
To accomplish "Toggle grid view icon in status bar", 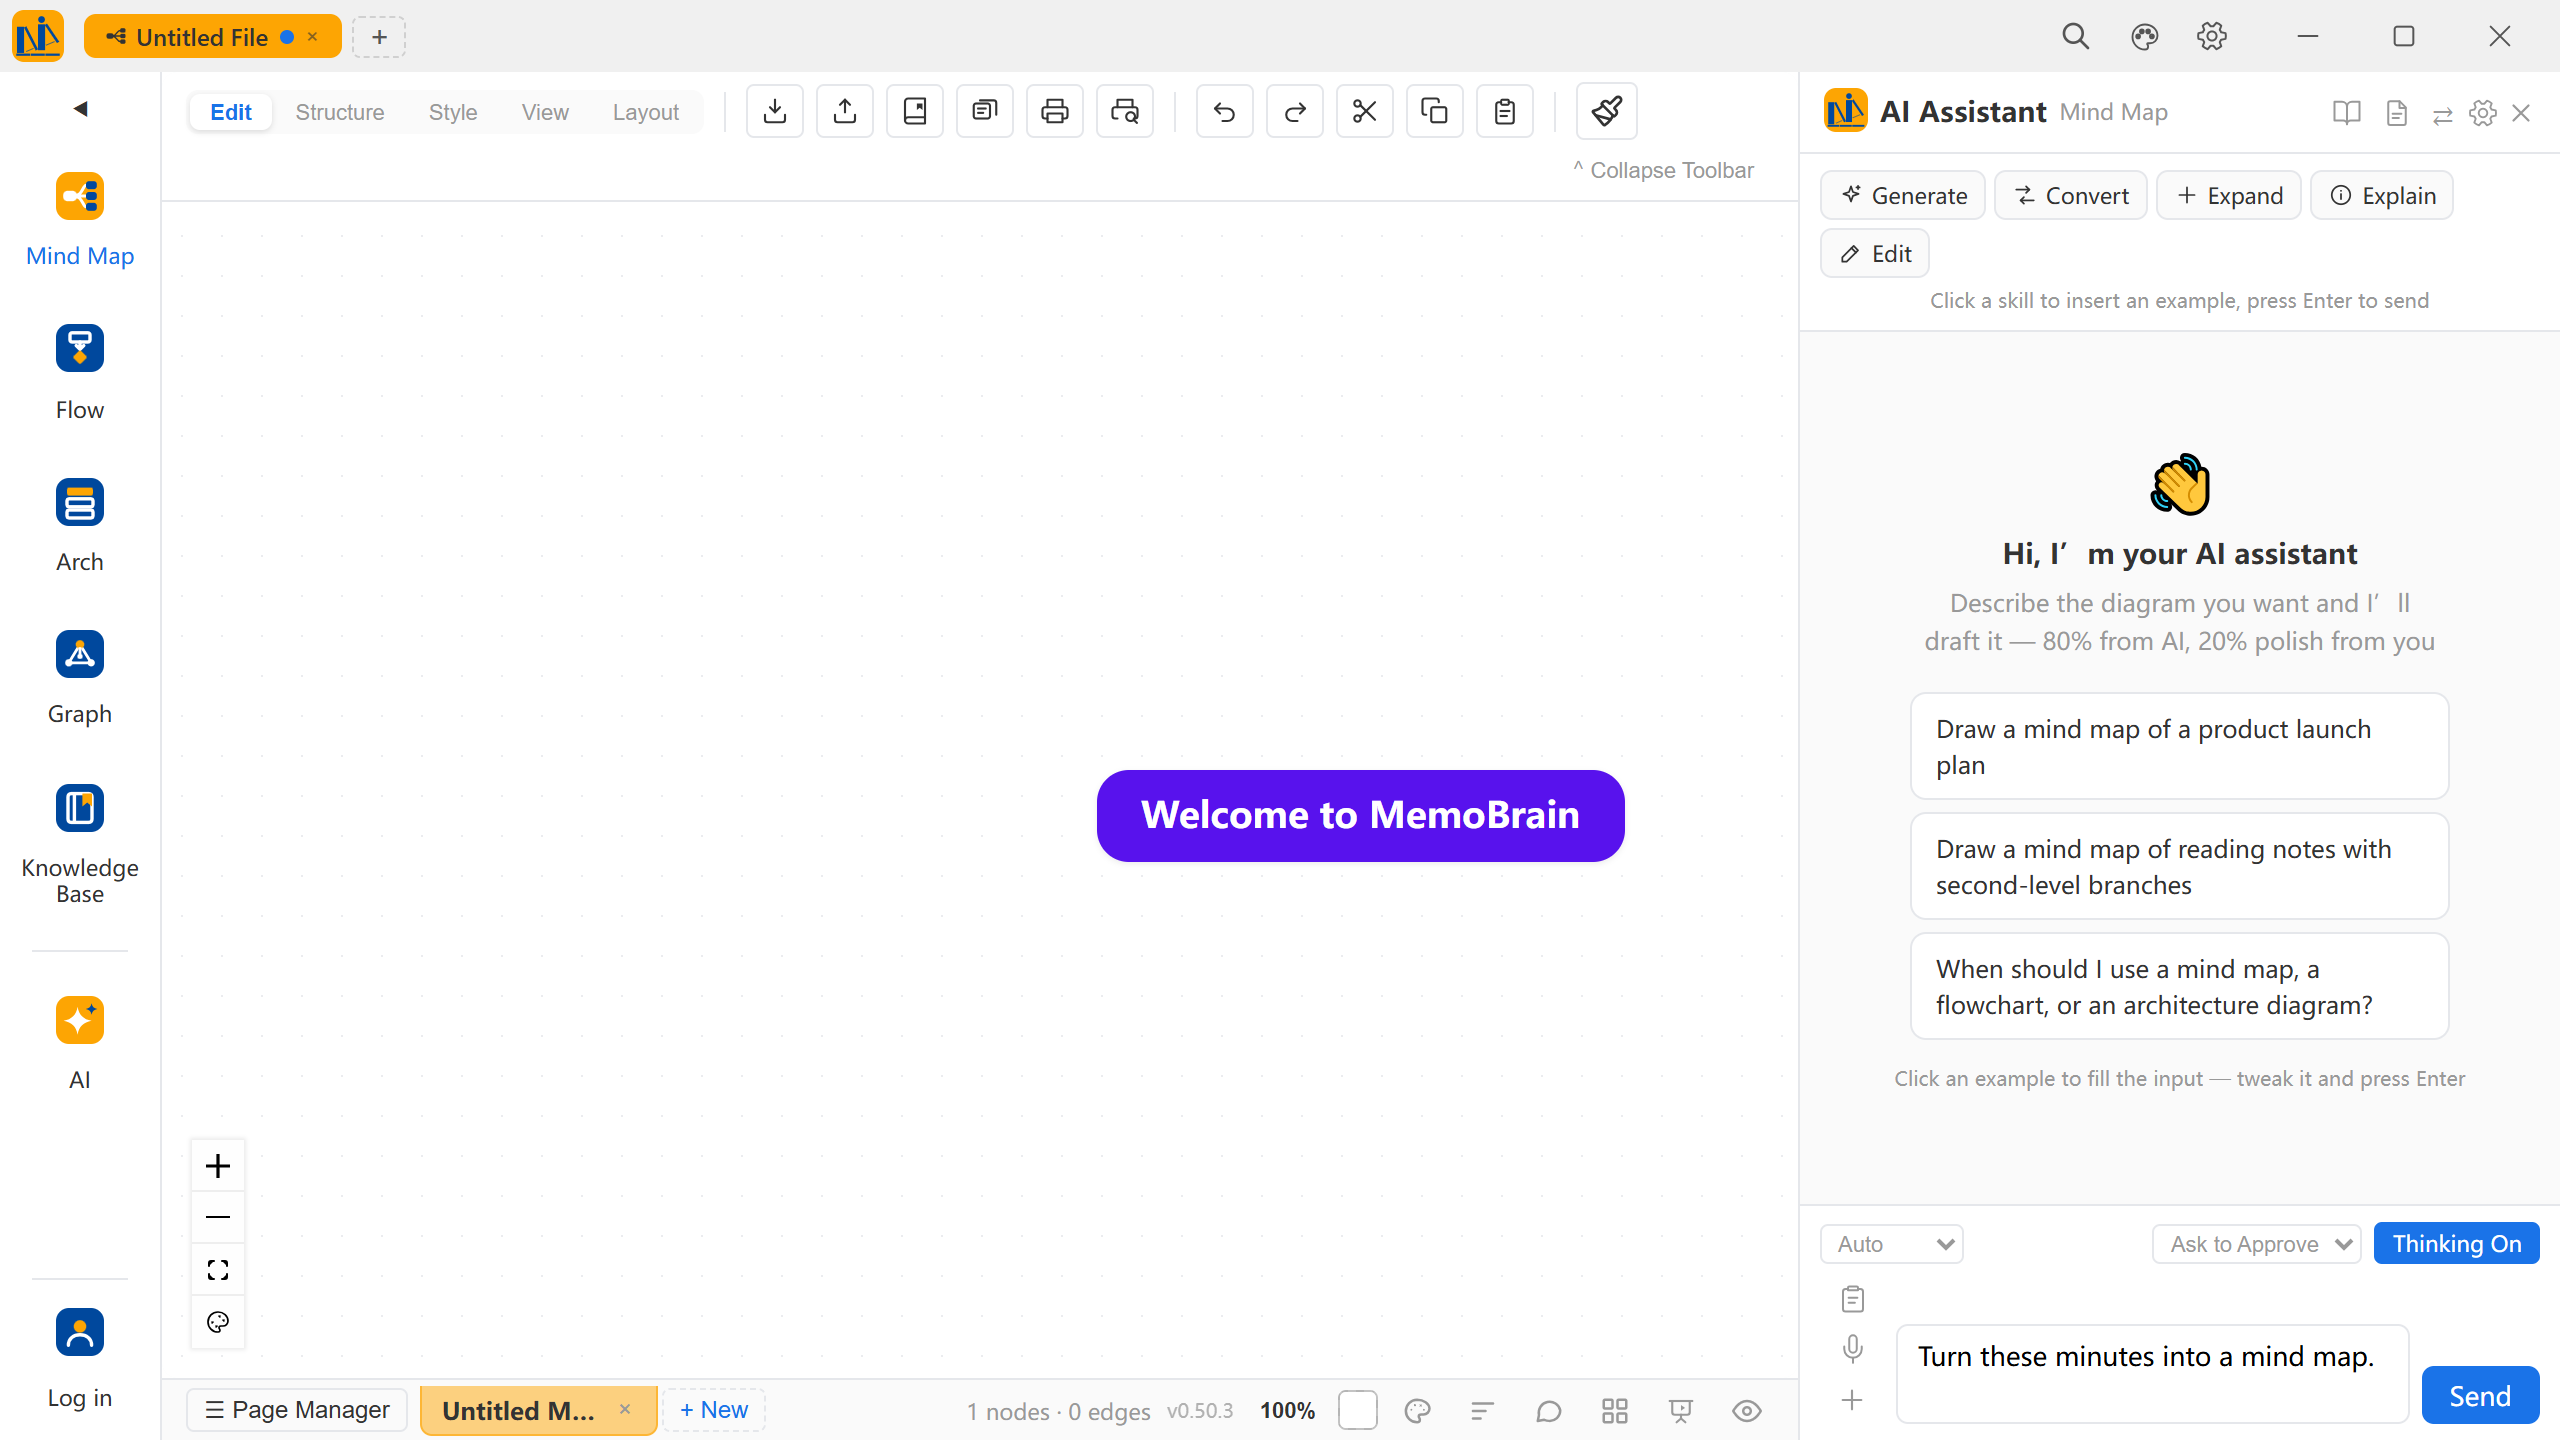I will (x=1615, y=1411).
